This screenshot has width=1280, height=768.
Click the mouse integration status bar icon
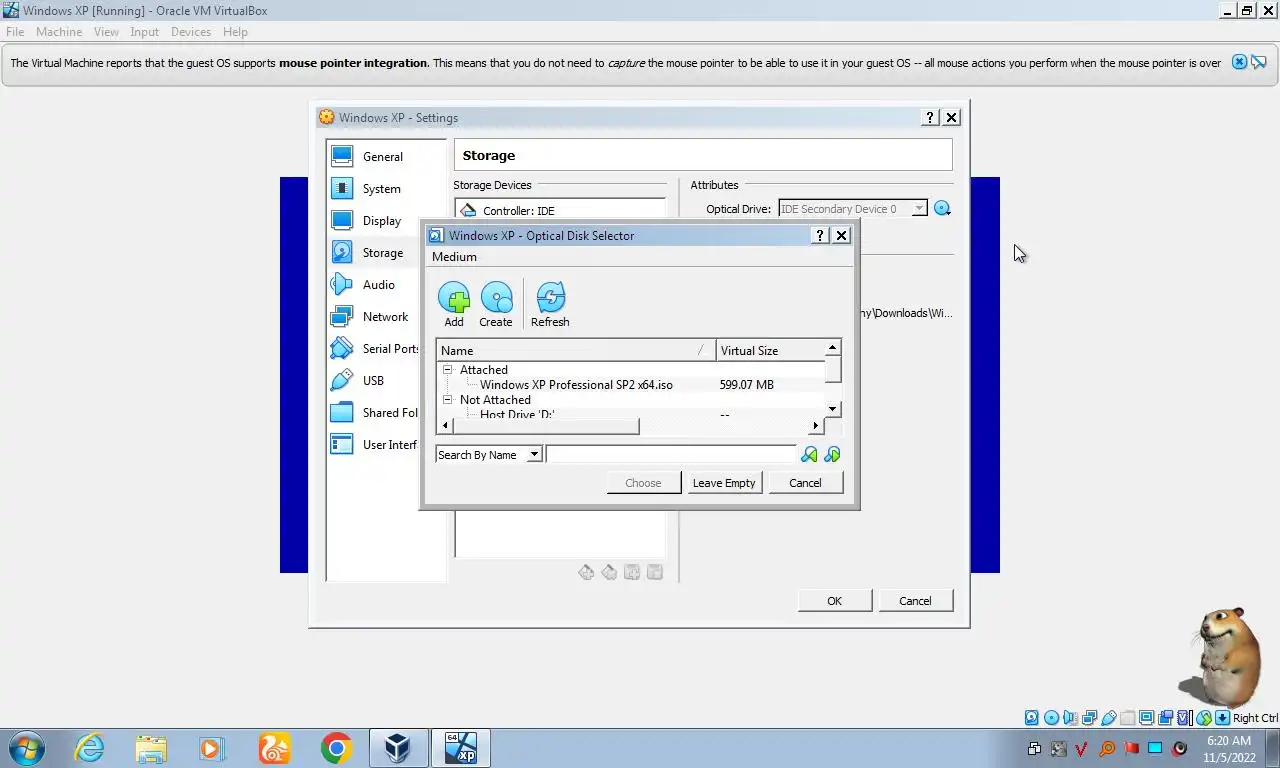(1204, 718)
